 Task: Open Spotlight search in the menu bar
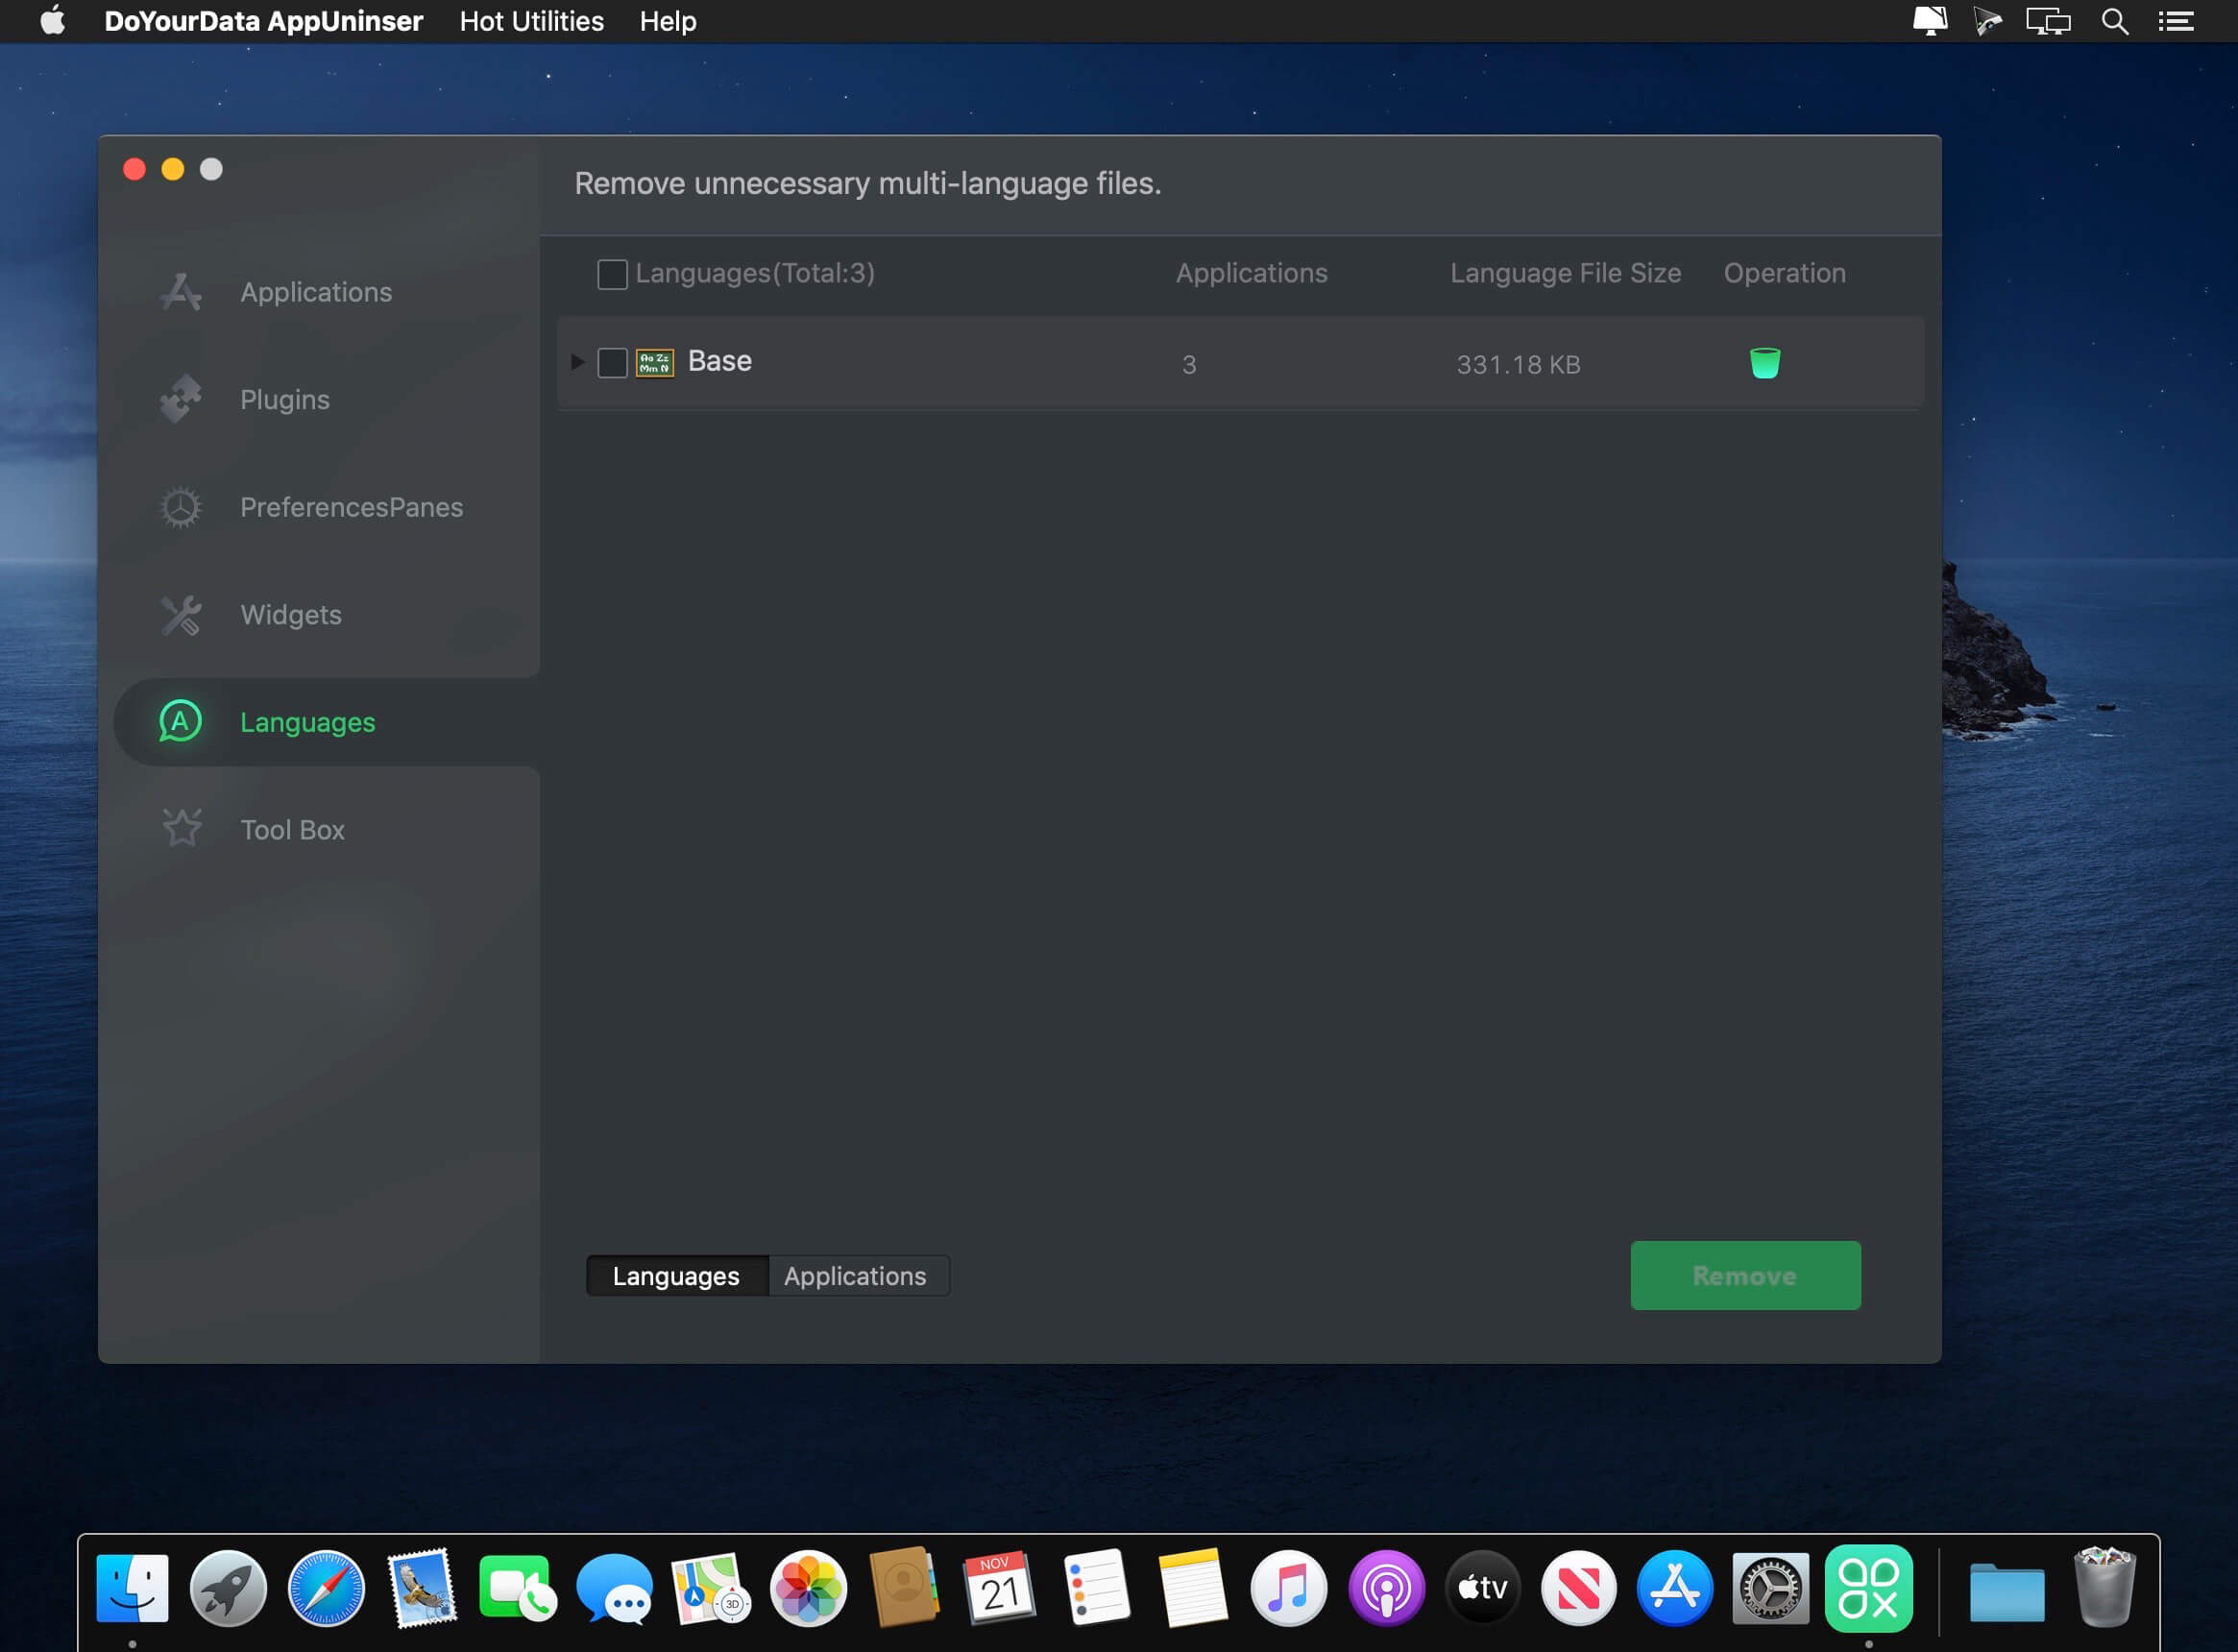[2114, 20]
